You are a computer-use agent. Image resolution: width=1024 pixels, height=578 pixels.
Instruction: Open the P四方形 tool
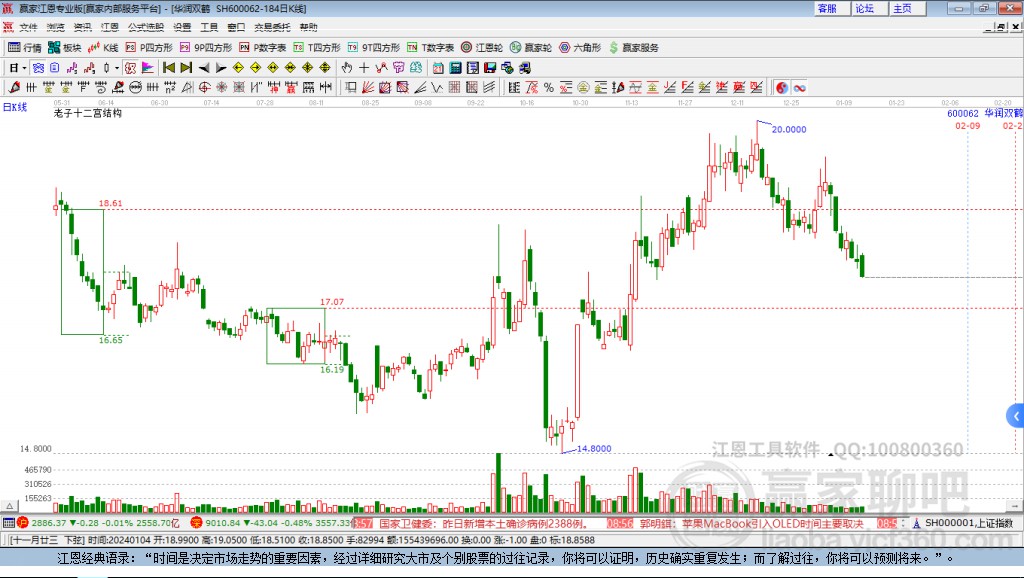click(x=149, y=47)
